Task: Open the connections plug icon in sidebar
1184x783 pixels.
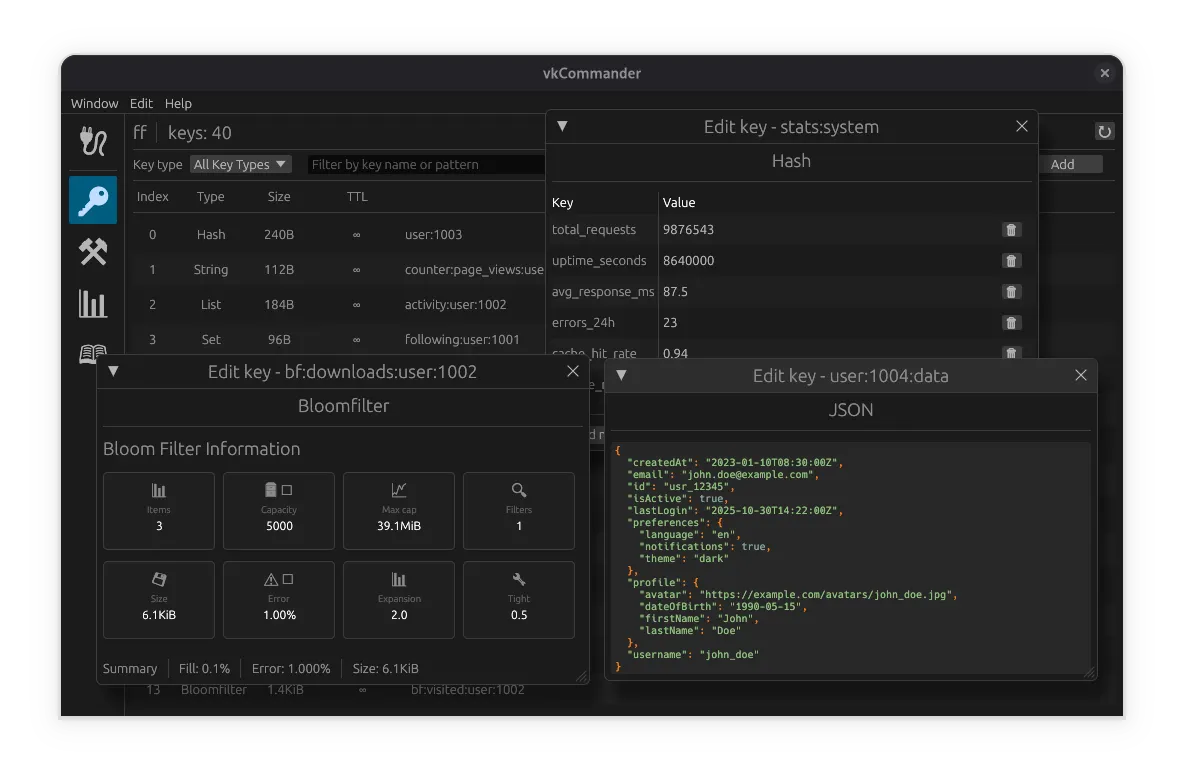Action: pos(93,141)
